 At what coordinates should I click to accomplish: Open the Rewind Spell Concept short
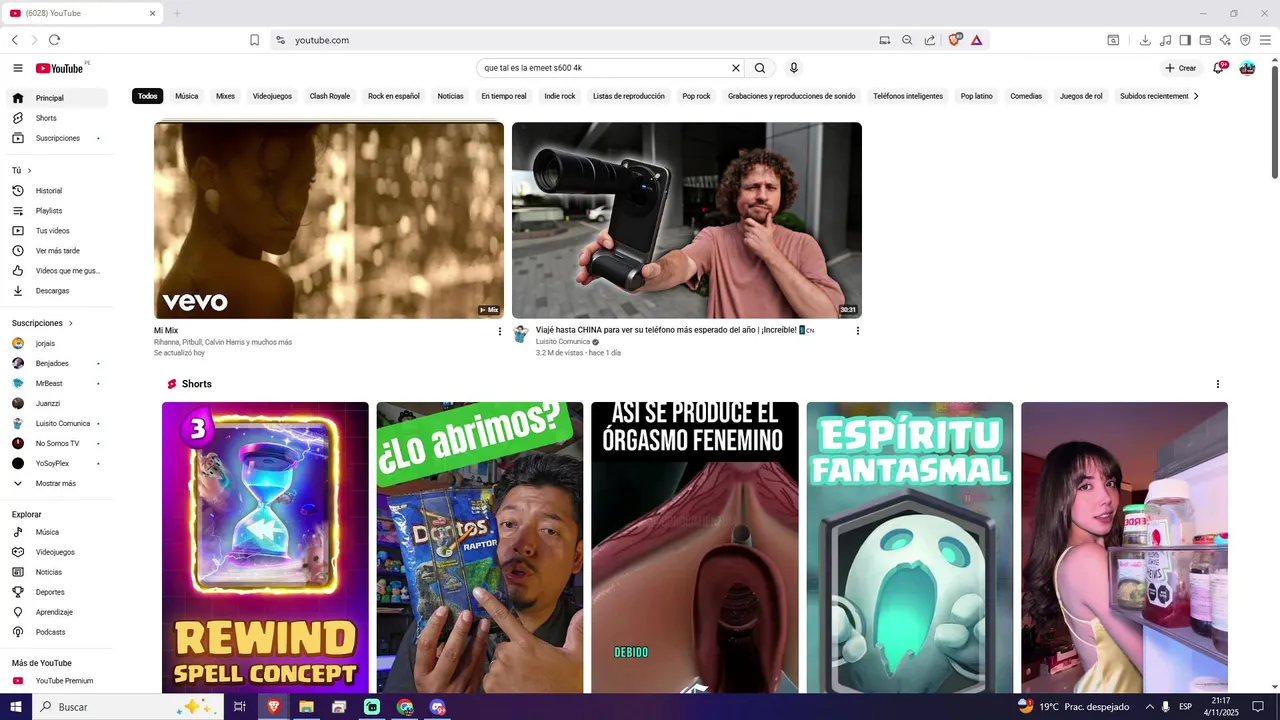click(x=265, y=548)
